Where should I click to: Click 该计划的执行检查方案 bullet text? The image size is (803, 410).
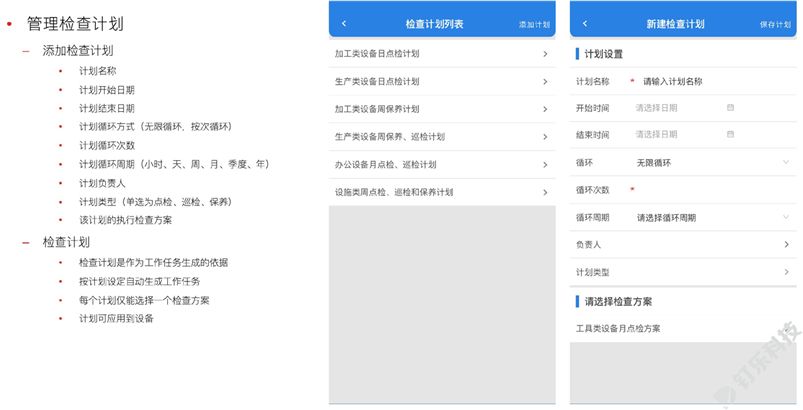pyautogui.click(x=125, y=220)
